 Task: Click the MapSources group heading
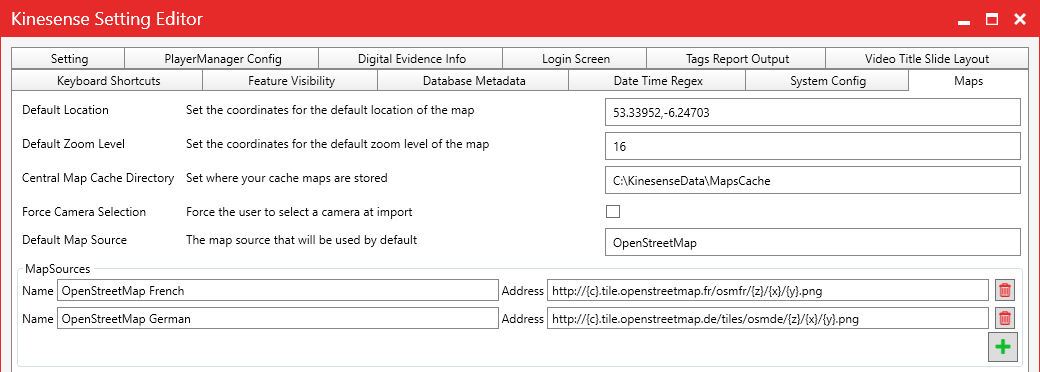point(58,269)
